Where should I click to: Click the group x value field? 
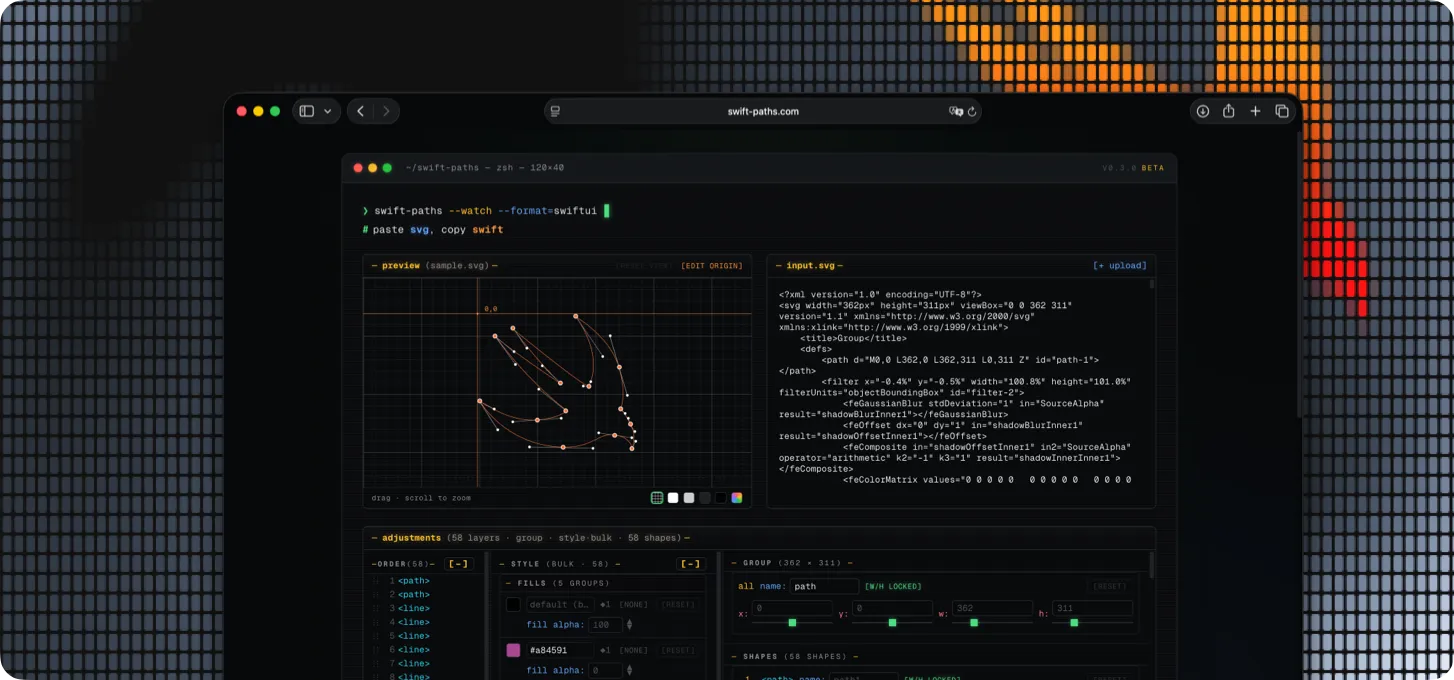tap(792, 608)
